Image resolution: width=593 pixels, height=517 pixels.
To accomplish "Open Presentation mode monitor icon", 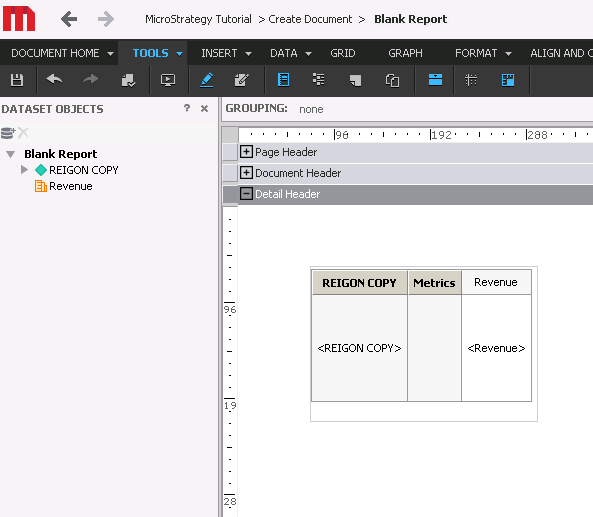I will click(x=168, y=80).
